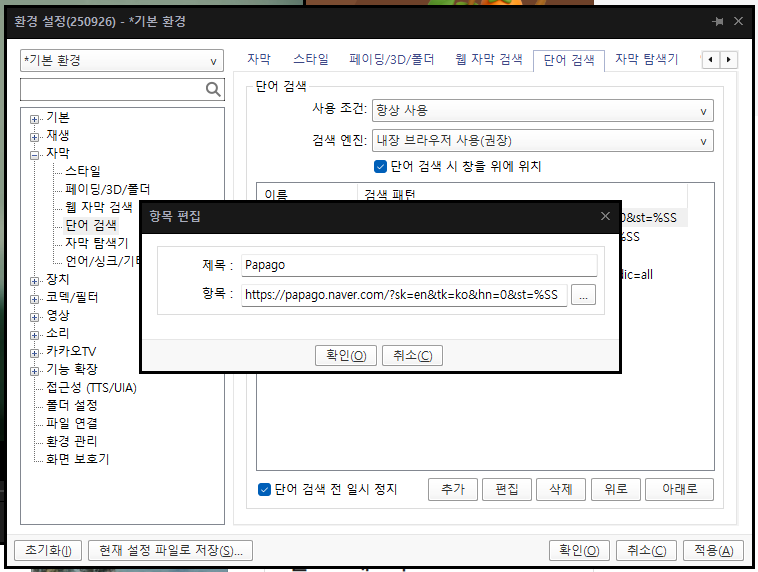Switch to the 웹 자막 검색 tab

489,59
